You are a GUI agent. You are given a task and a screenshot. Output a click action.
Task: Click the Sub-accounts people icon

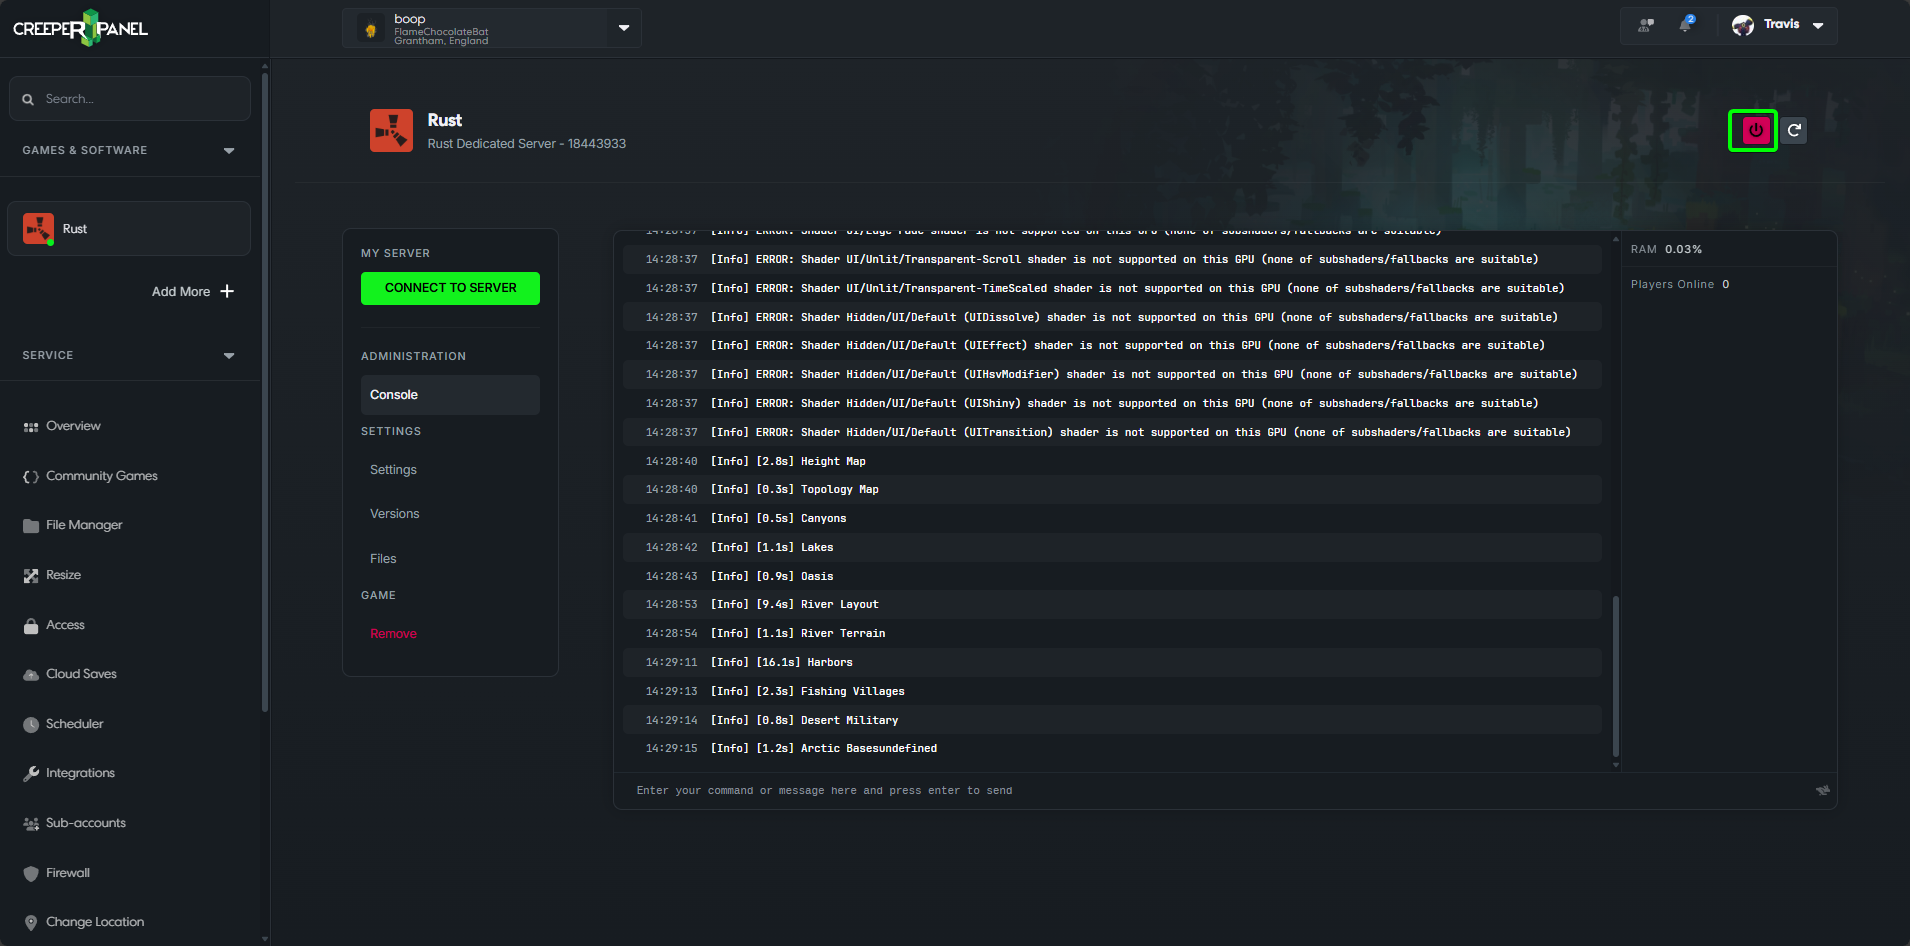click(31, 824)
